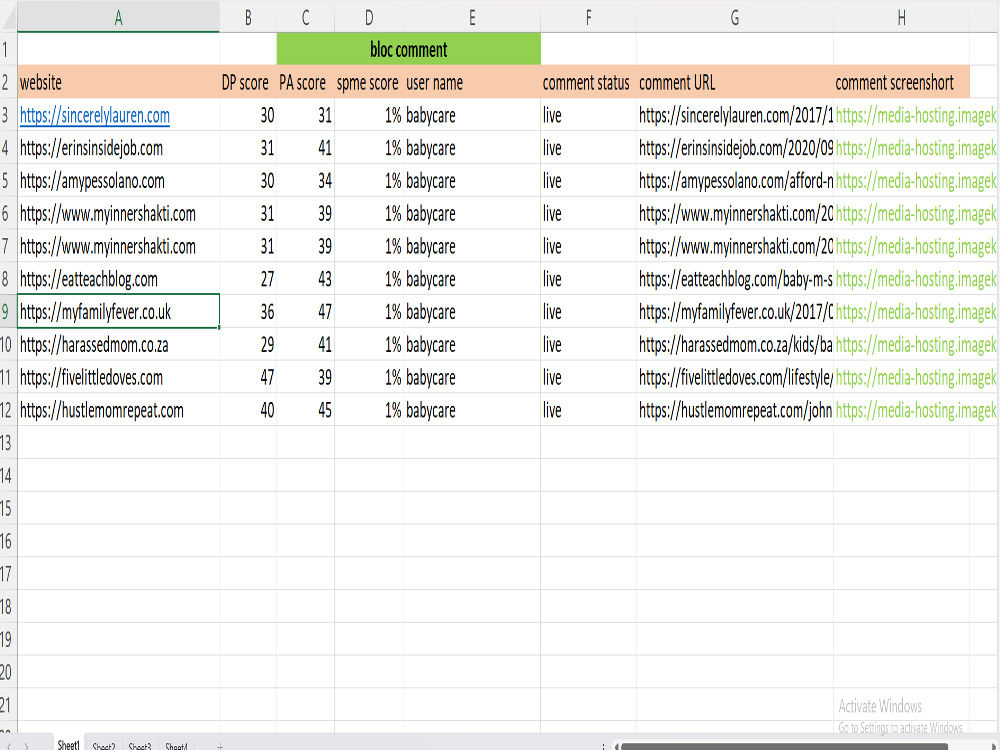Click the green 'bloc comment' merged cell

click(x=408, y=49)
